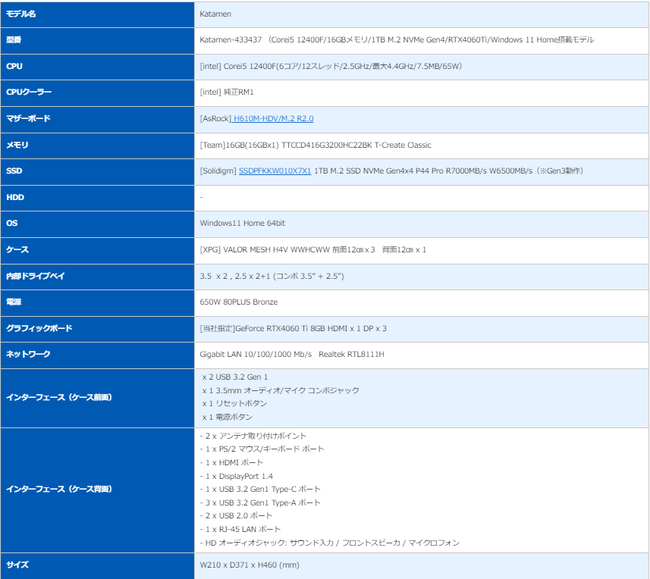Click the [intel] 純正RM1 cooler value
Screen dimensions: 650x579
point(227,92)
